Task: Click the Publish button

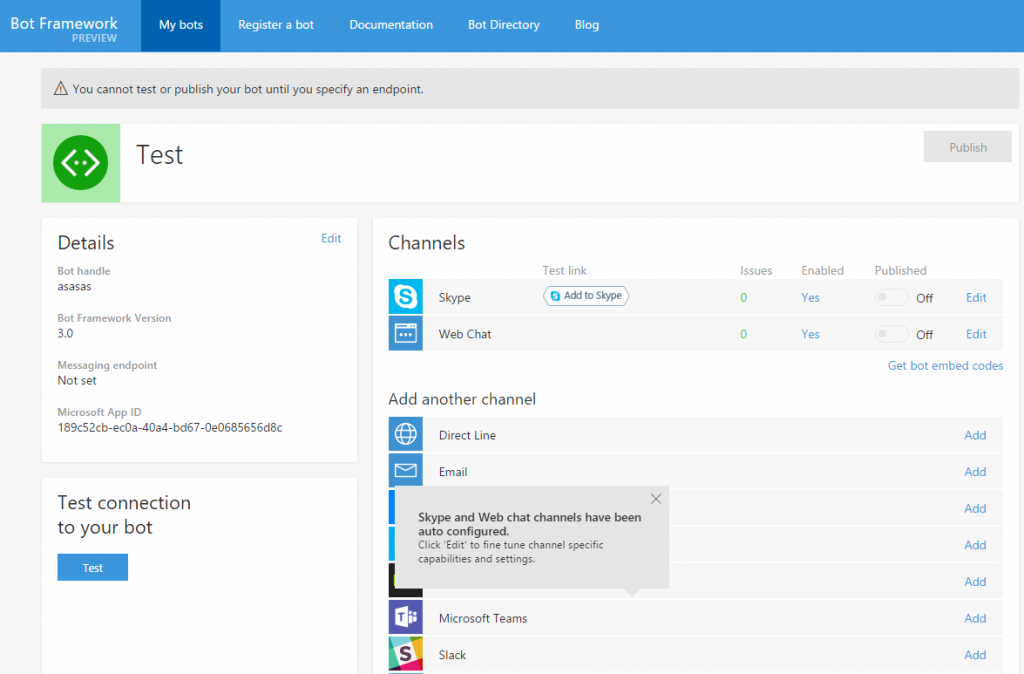Action: [x=967, y=147]
